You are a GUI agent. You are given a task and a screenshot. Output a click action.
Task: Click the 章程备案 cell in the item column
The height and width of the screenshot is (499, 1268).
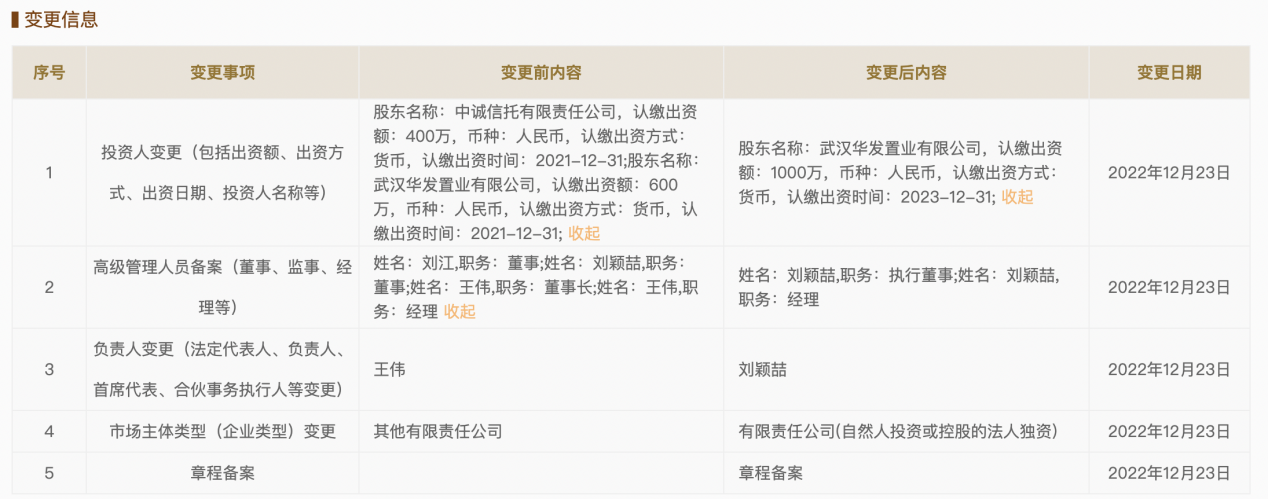tap(223, 472)
